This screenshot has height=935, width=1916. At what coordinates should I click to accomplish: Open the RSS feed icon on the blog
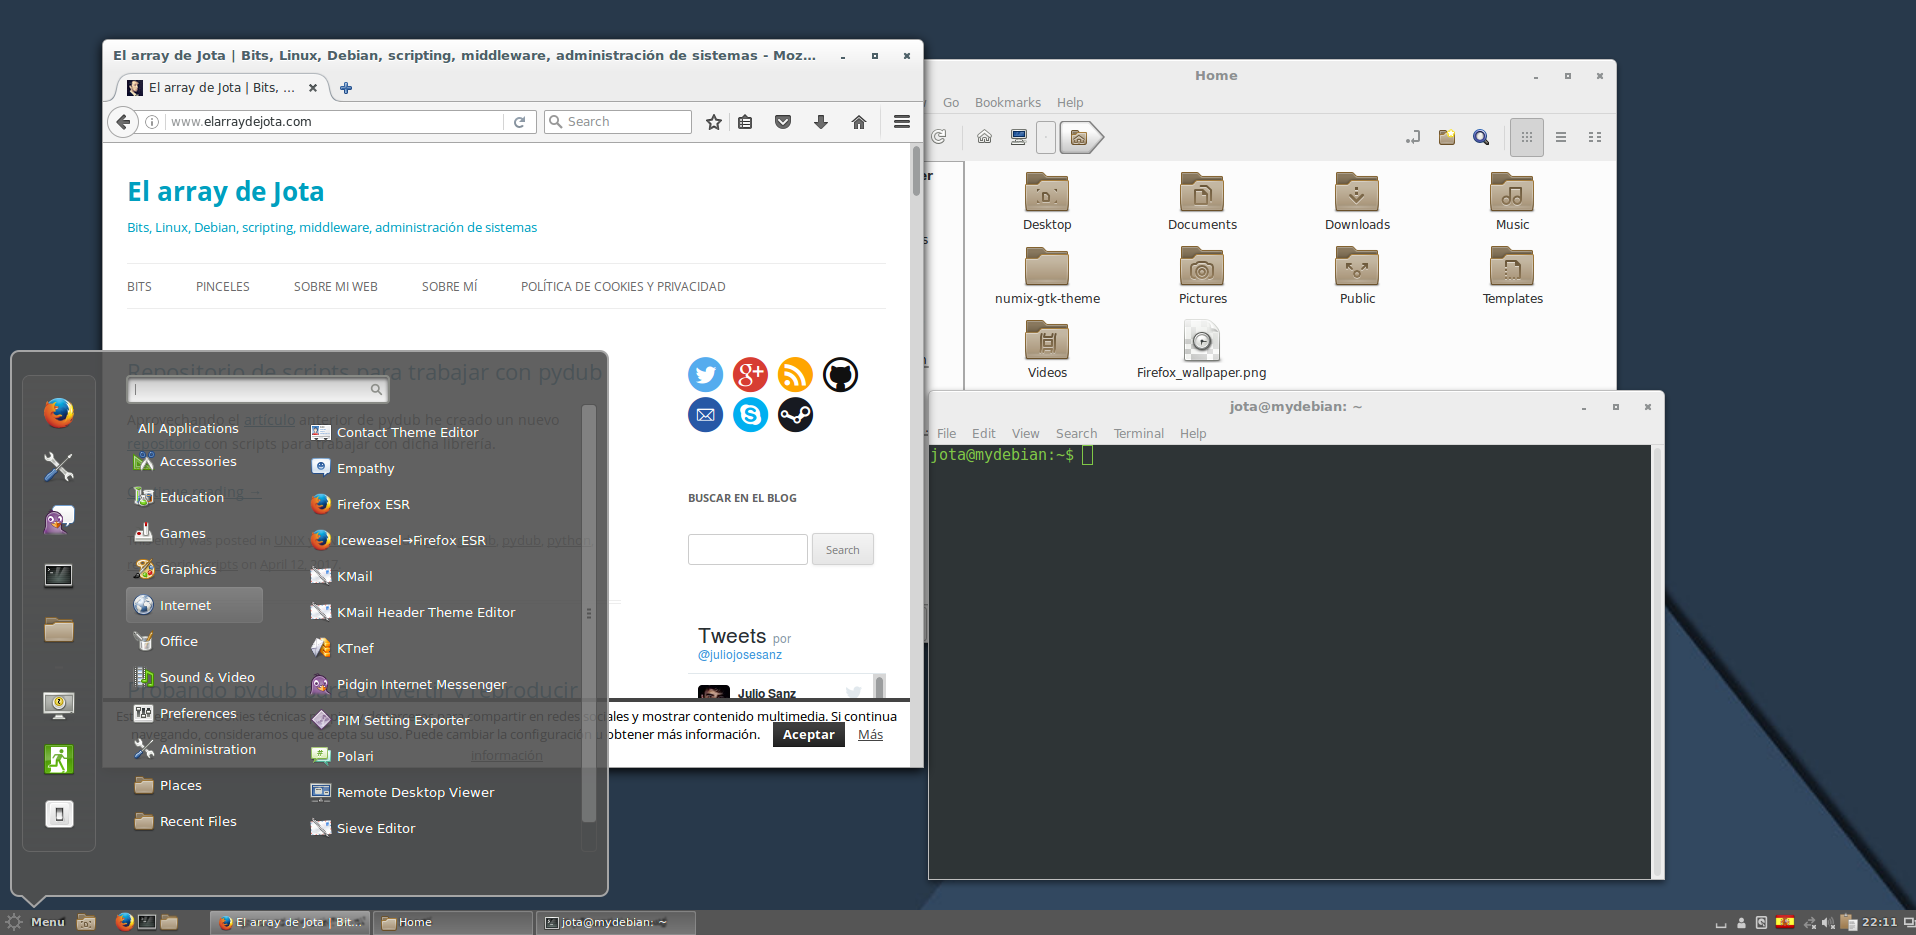795,374
